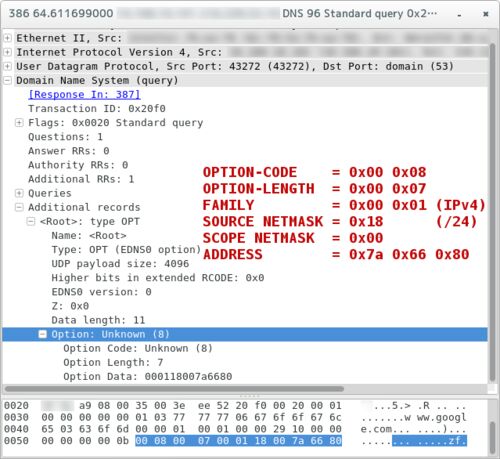The height and width of the screenshot is (459, 500).
Task: Collapse the Additional records section
Action: (19, 207)
